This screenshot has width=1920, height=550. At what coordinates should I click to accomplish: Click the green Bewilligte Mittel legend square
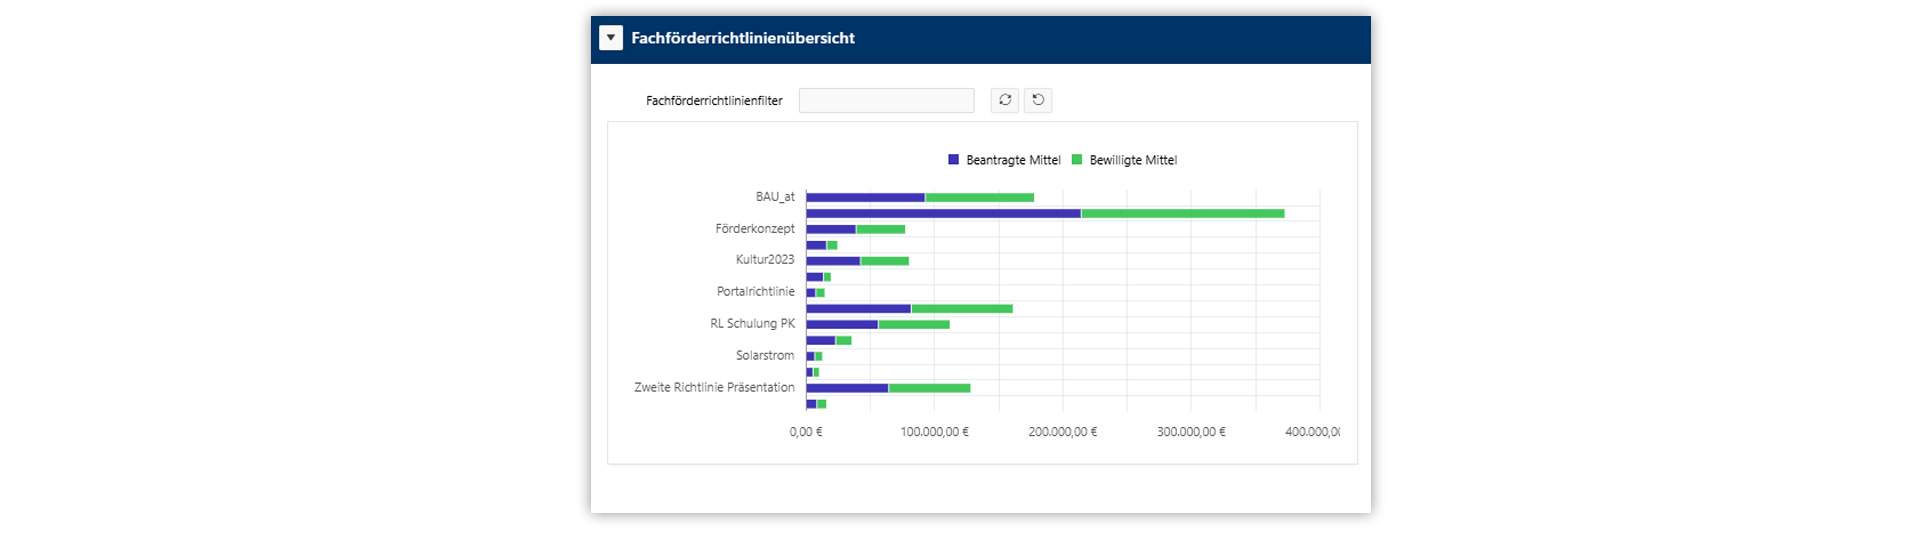1077,160
